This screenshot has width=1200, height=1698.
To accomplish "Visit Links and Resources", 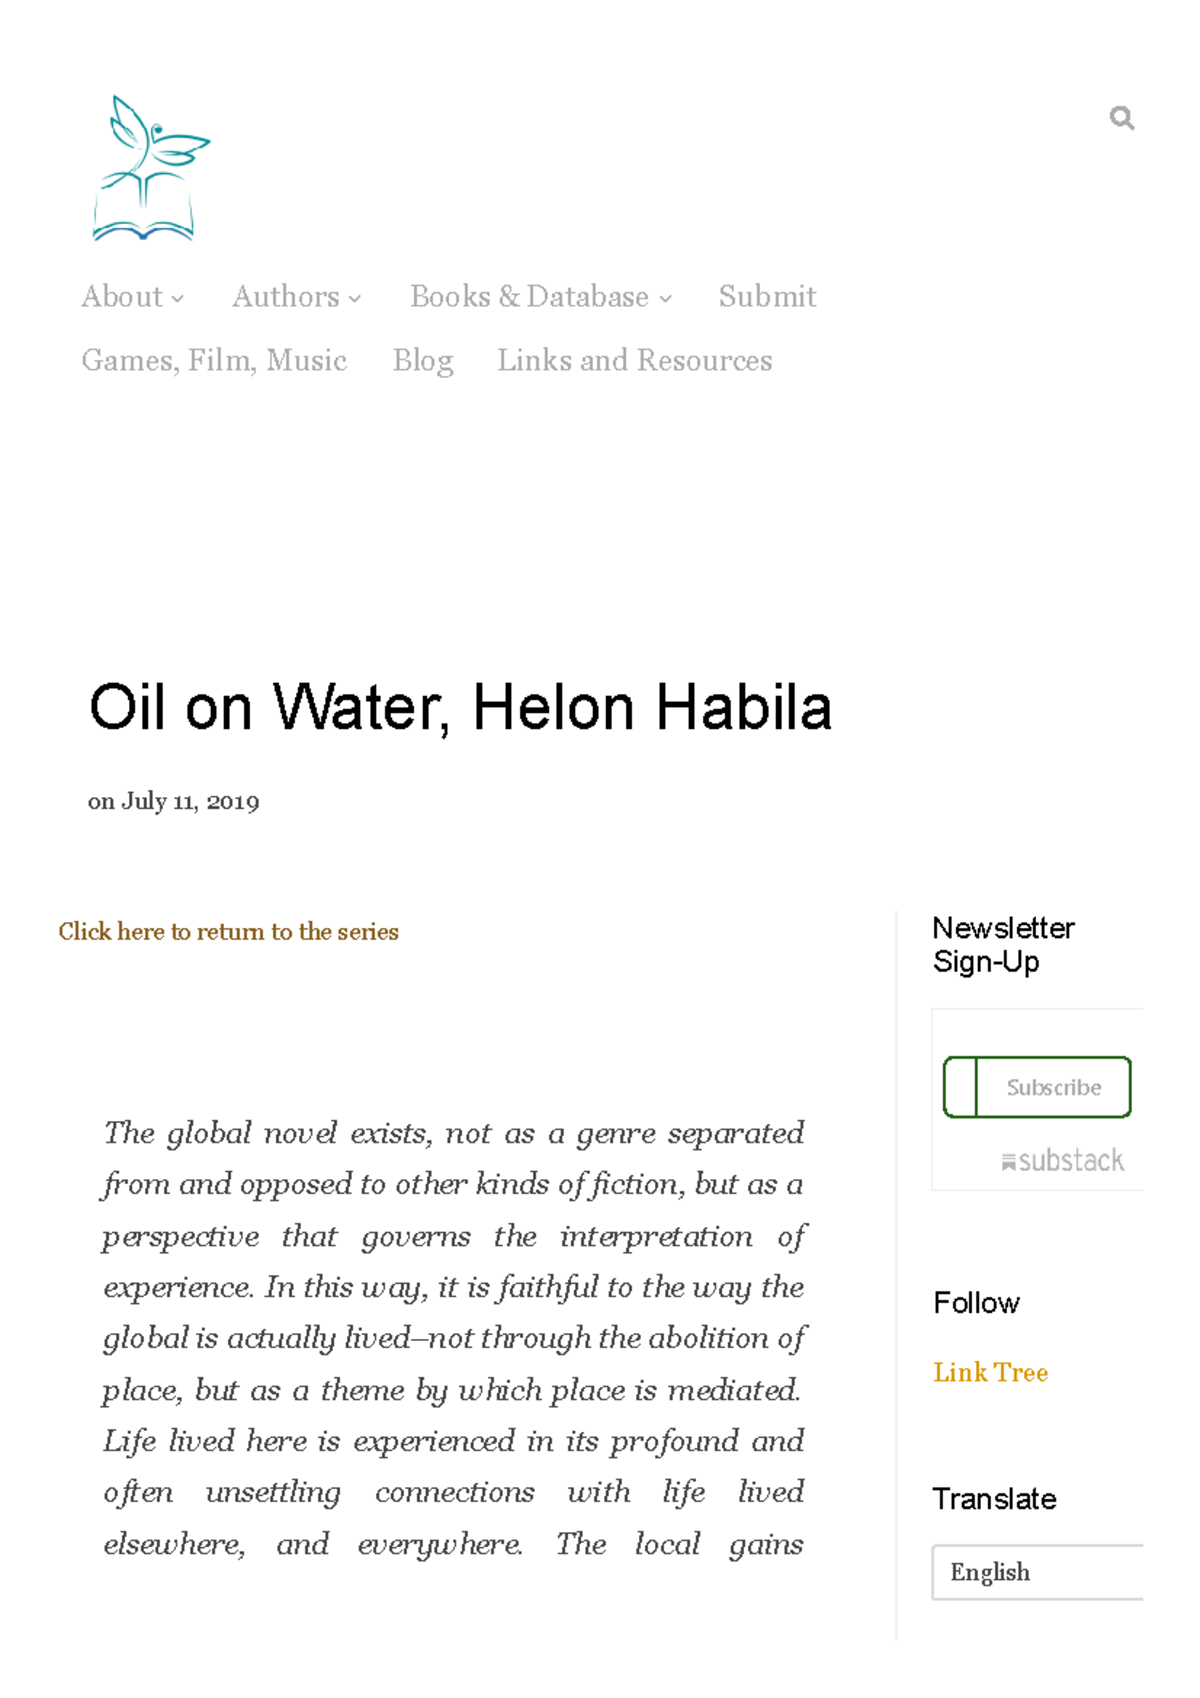I will 635,360.
